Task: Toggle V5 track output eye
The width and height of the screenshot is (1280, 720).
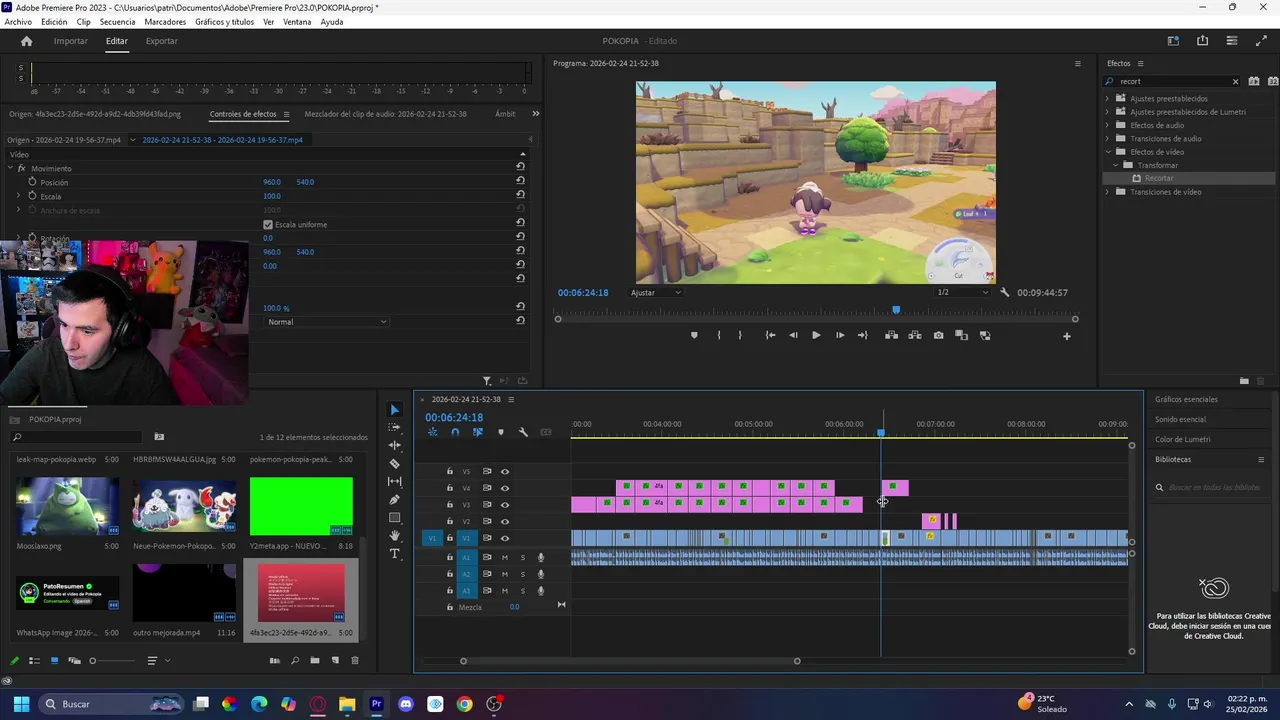Action: (505, 471)
